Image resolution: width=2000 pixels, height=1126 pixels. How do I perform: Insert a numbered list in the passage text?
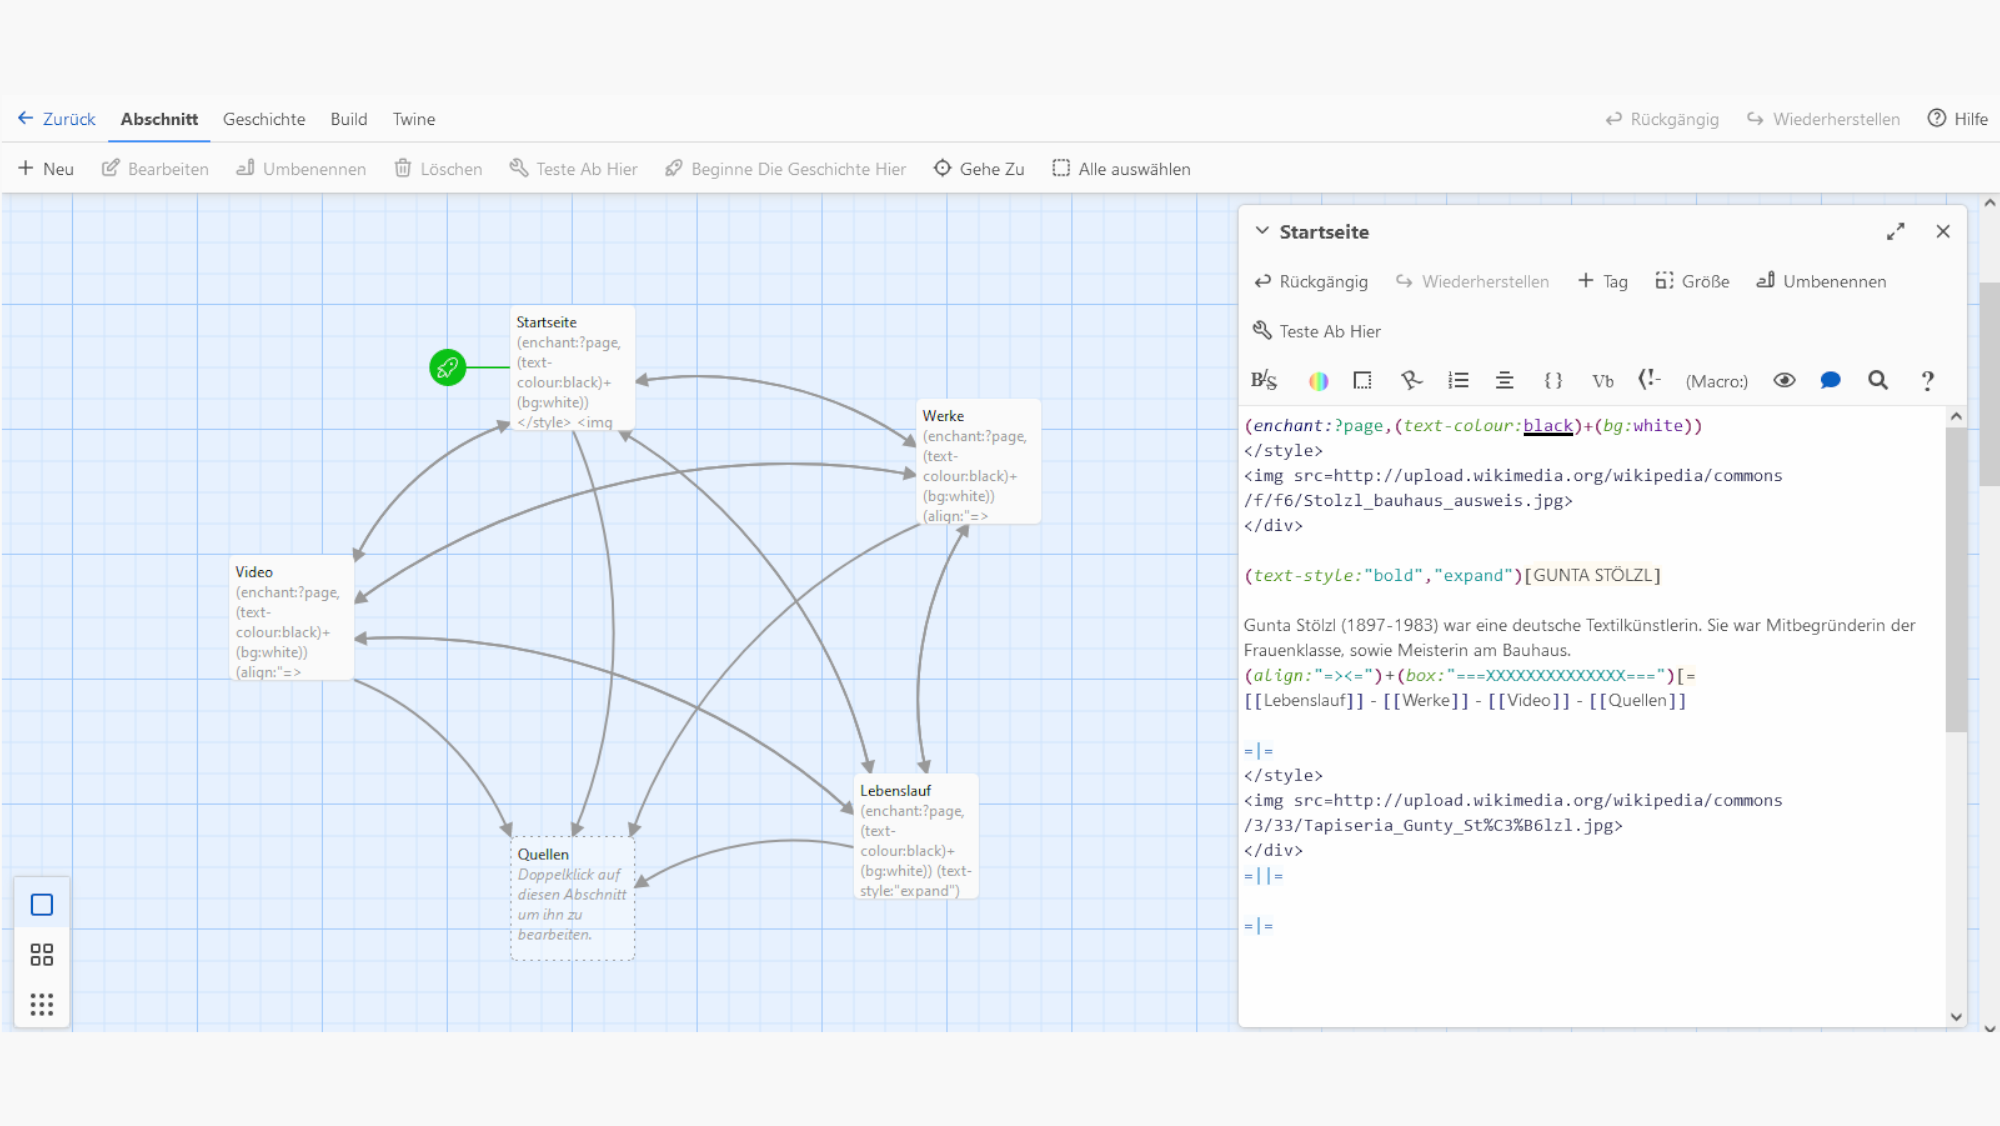[1457, 380]
